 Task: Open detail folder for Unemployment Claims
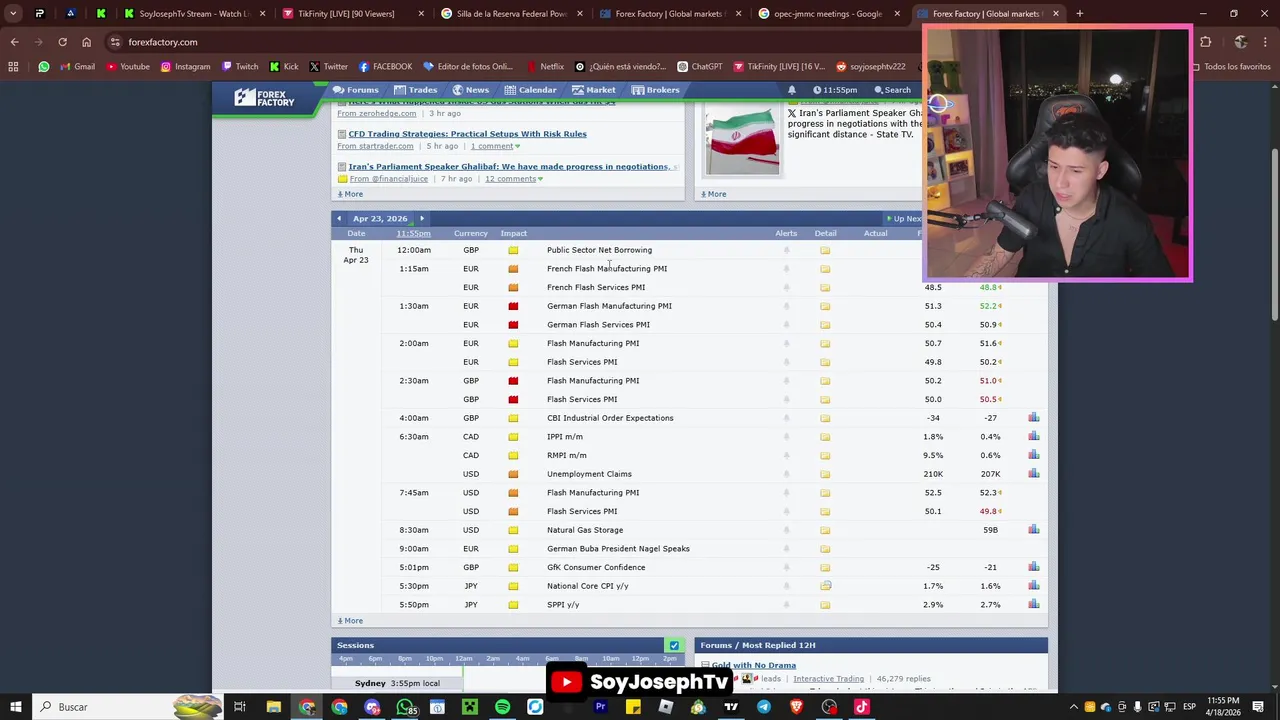tap(825, 474)
